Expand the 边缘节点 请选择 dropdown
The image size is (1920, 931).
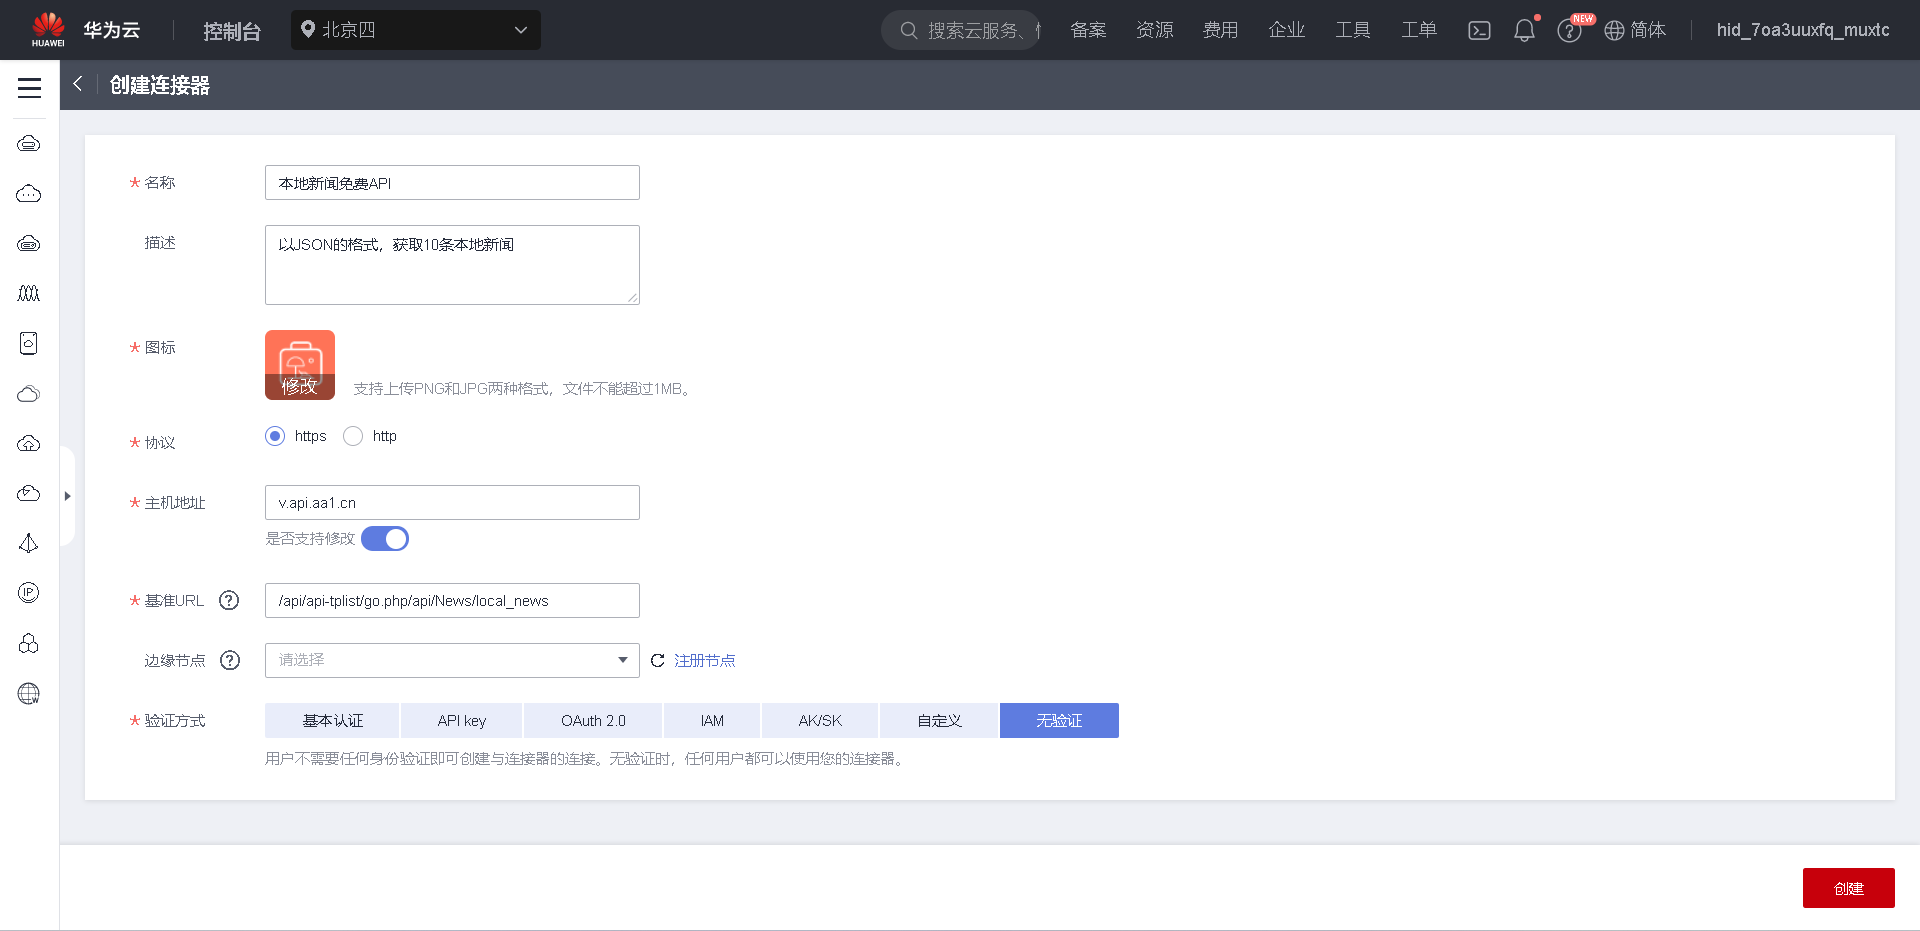click(452, 660)
